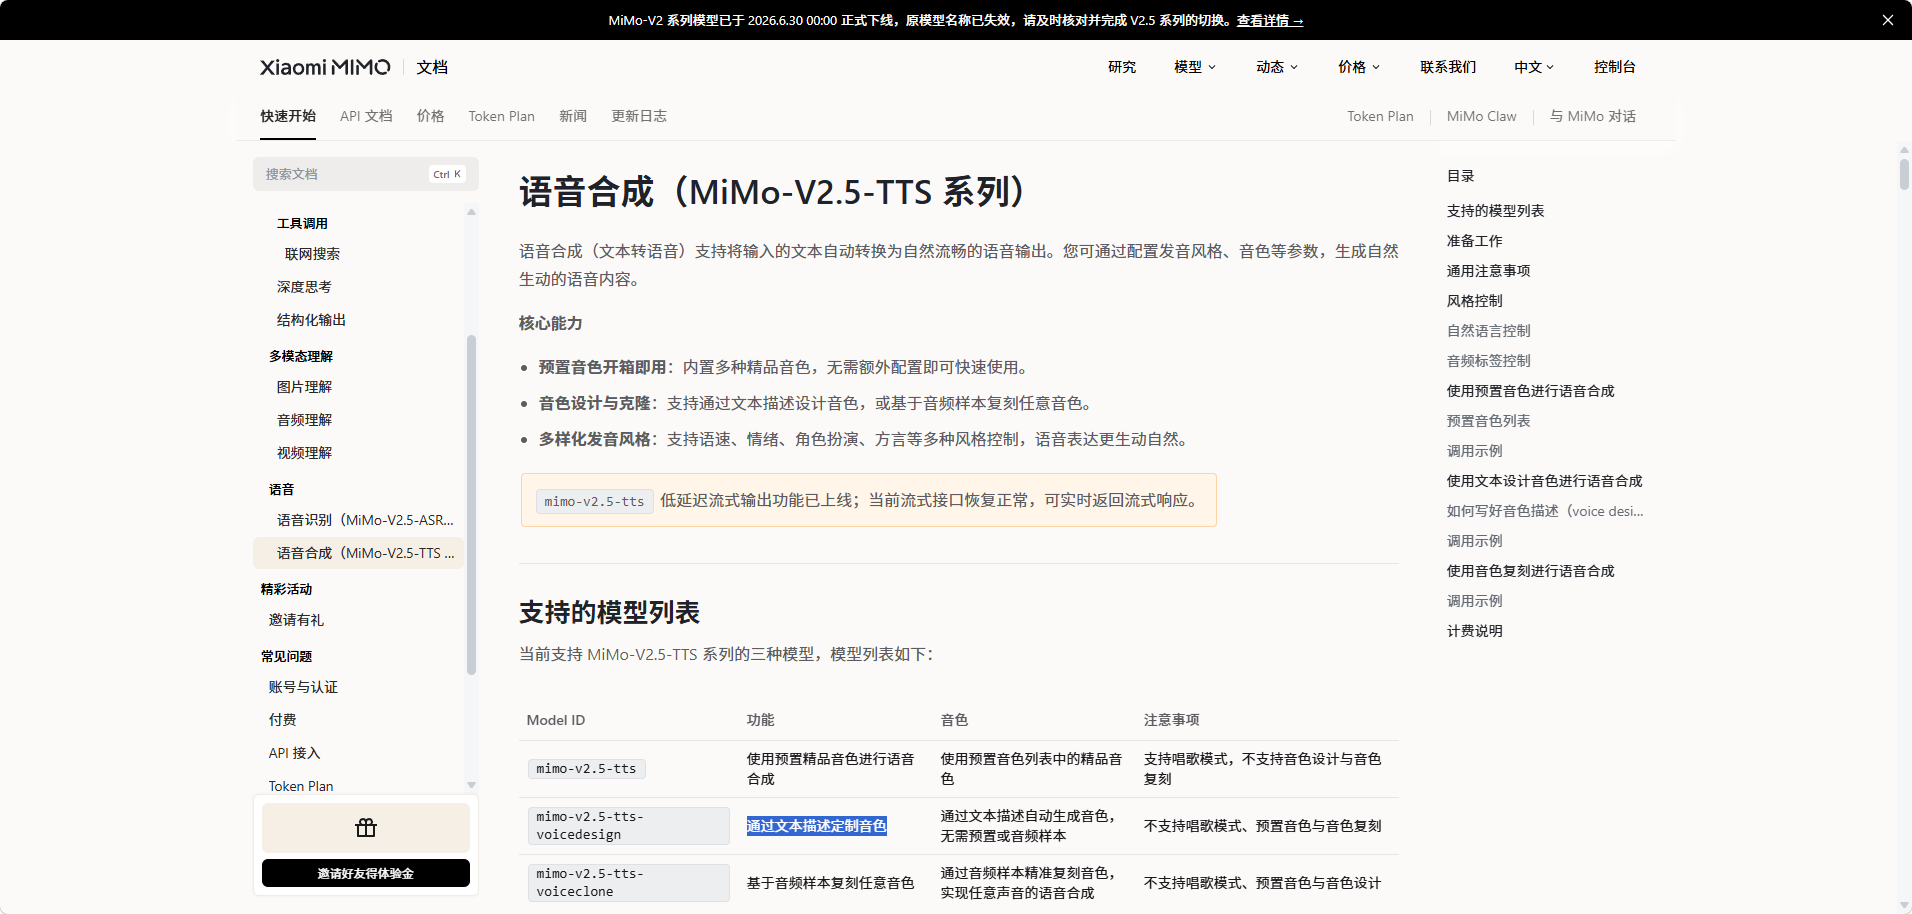Go to 风格控制 in the table of contents

[x=1474, y=301]
